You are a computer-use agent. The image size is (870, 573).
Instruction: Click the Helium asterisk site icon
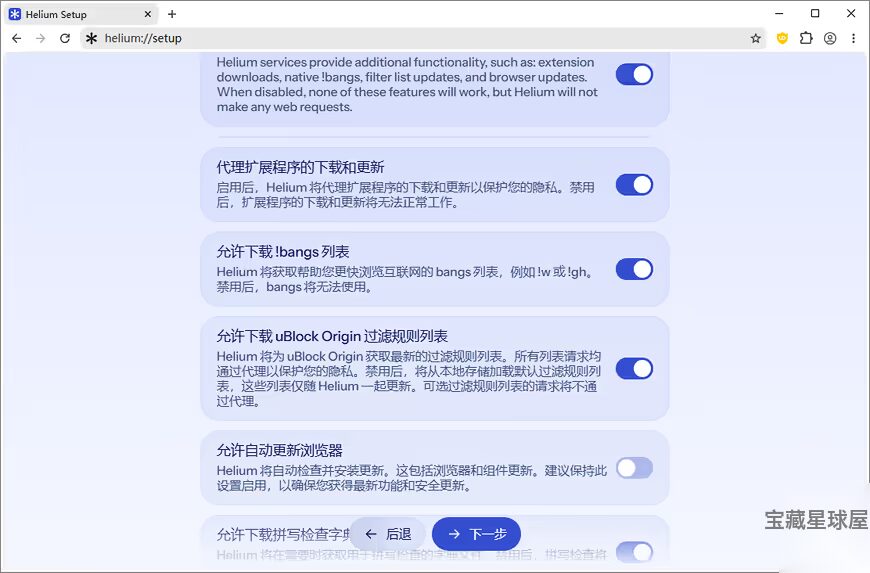click(x=92, y=38)
